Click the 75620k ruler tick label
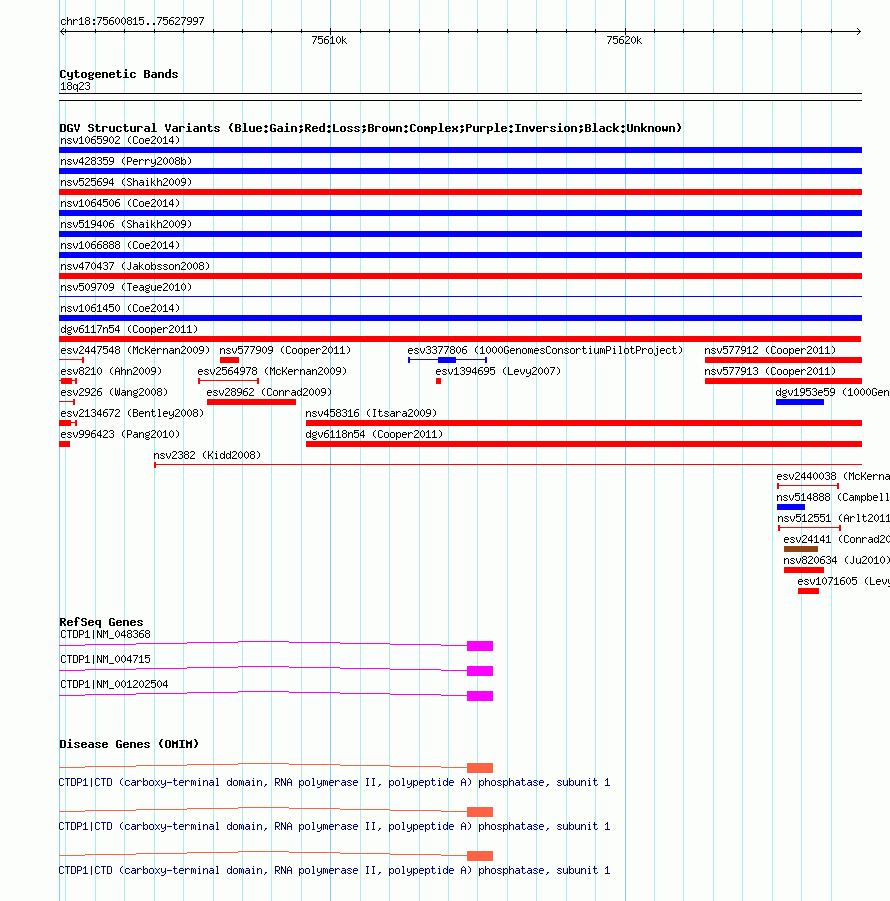 [x=624, y=40]
